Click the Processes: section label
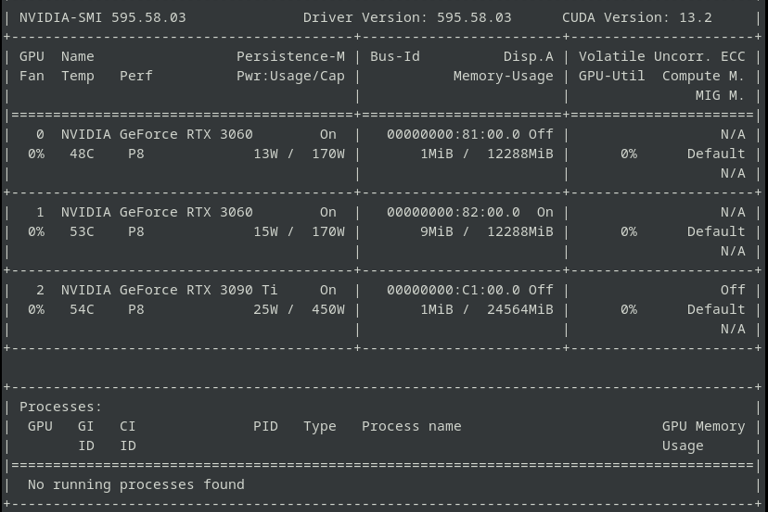This screenshot has width=768, height=512. click(61, 407)
